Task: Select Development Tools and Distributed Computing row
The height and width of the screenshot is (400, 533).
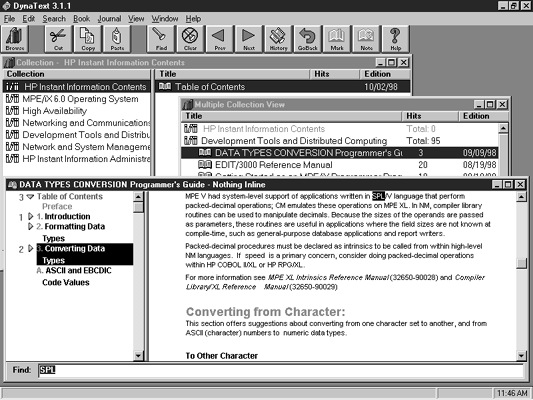Action: click(340, 141)
